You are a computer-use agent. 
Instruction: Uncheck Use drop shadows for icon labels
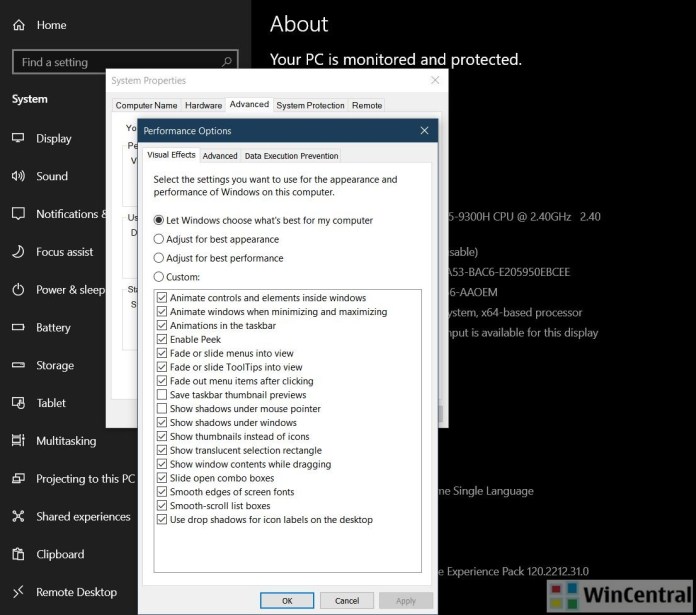coord(162,519)
